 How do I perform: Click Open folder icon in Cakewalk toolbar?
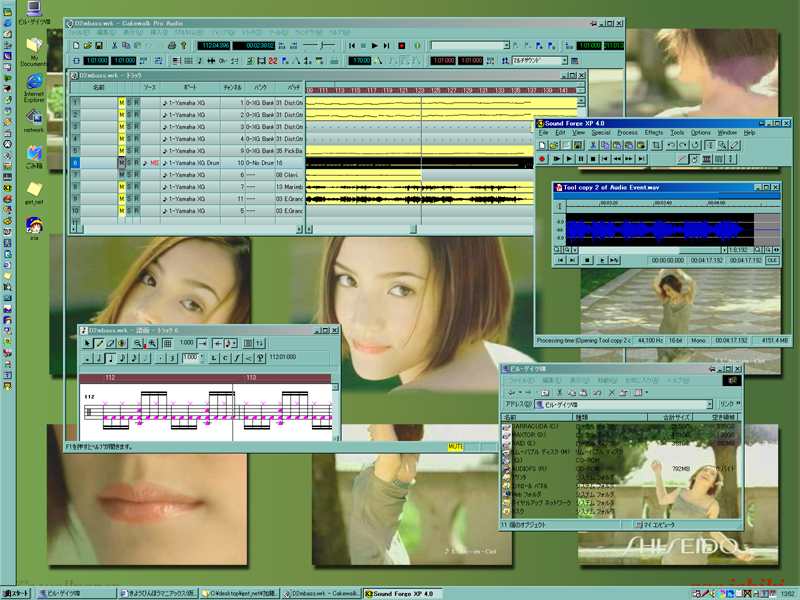(88, 45)
